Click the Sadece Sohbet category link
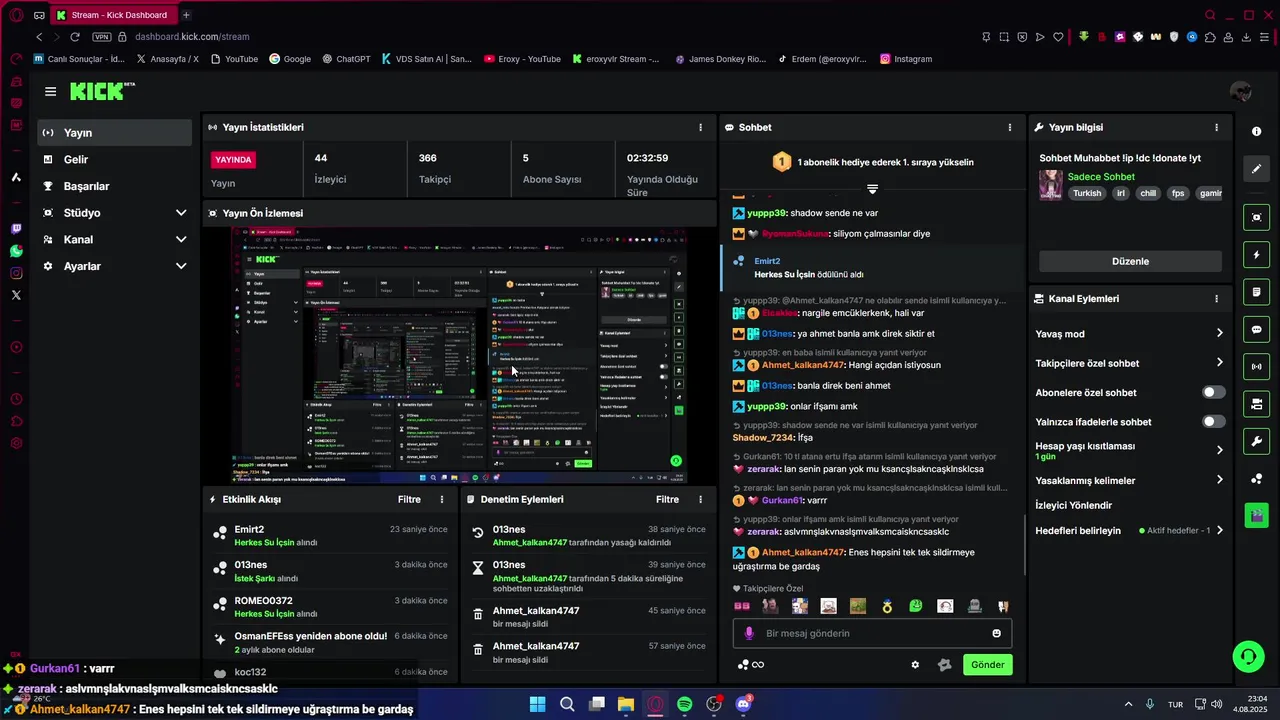 1101,177
